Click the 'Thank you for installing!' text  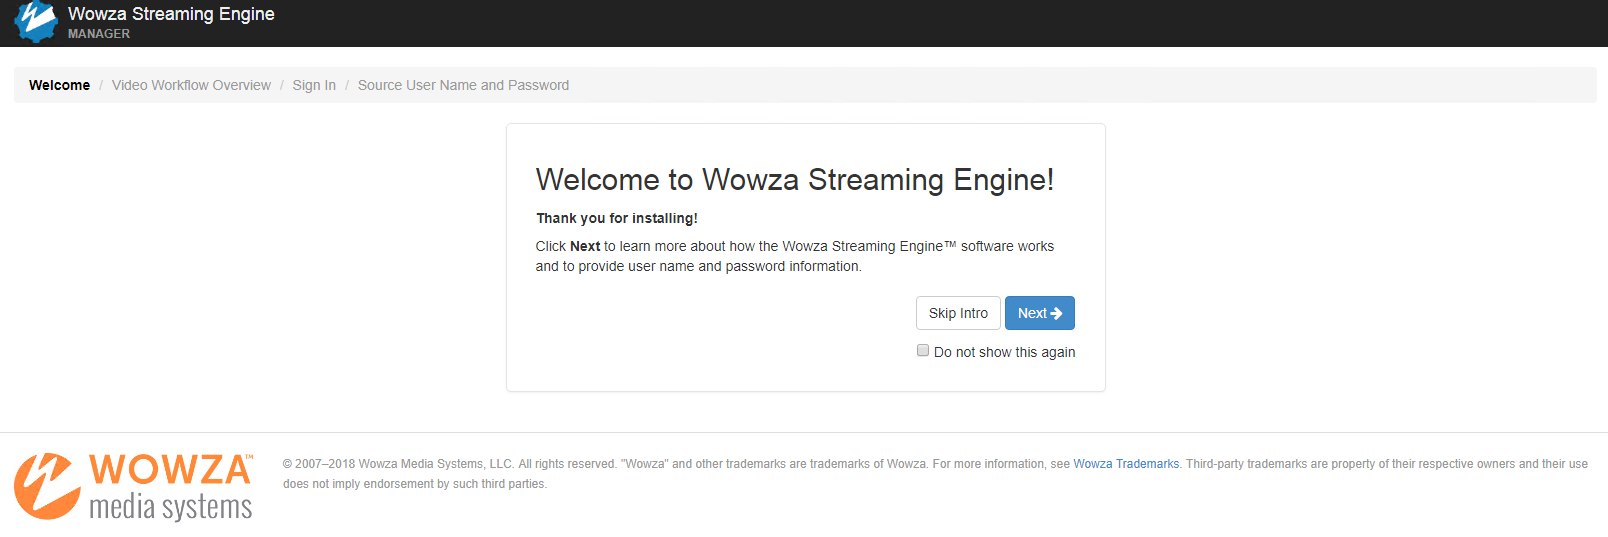point(616,218)
